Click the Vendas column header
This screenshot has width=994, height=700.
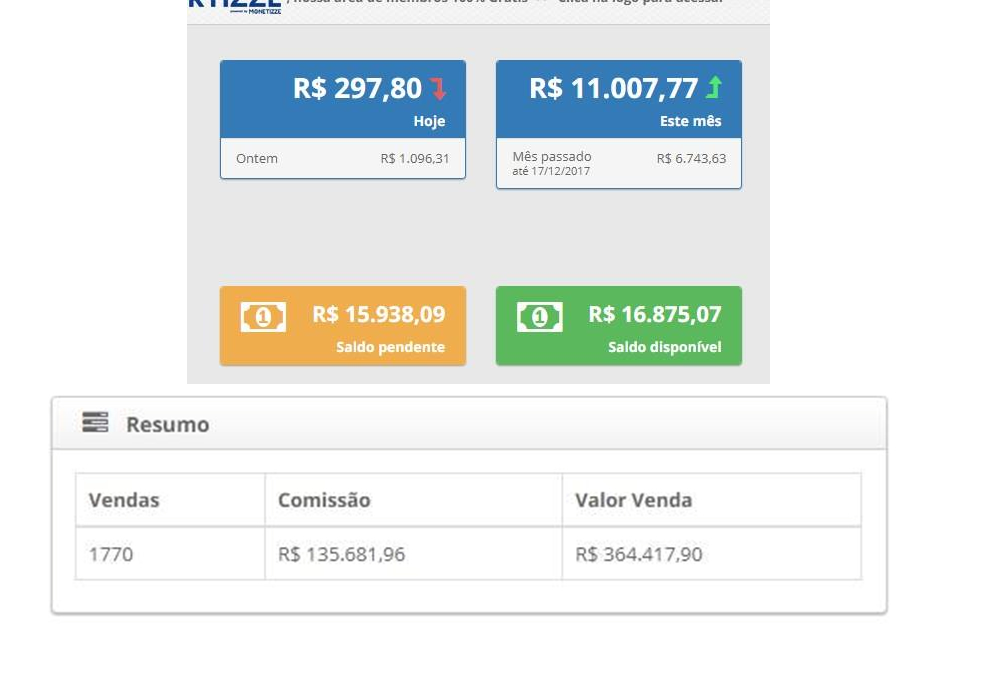click(x=171, y=500)
